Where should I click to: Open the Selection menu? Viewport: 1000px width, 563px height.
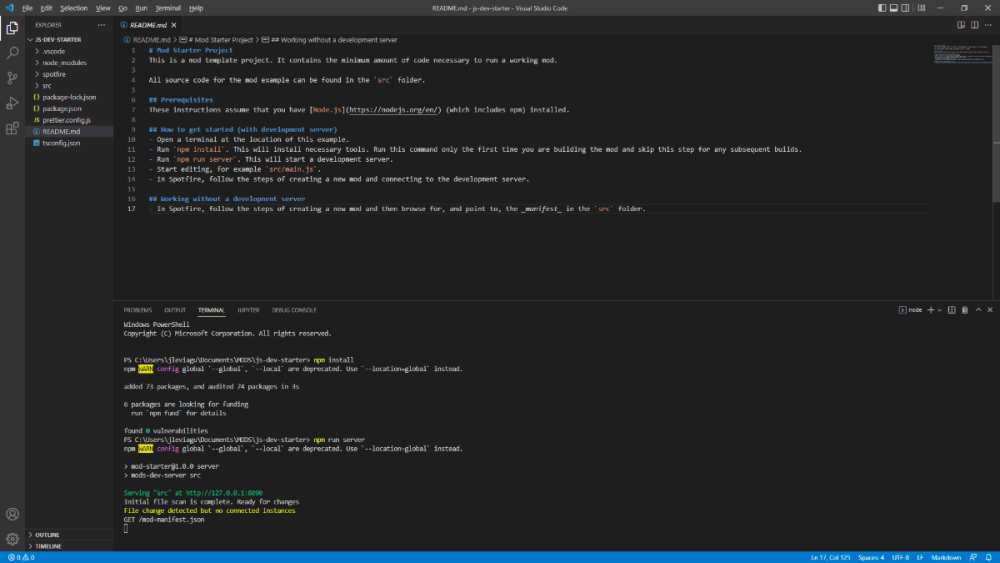tap(74, 8)
